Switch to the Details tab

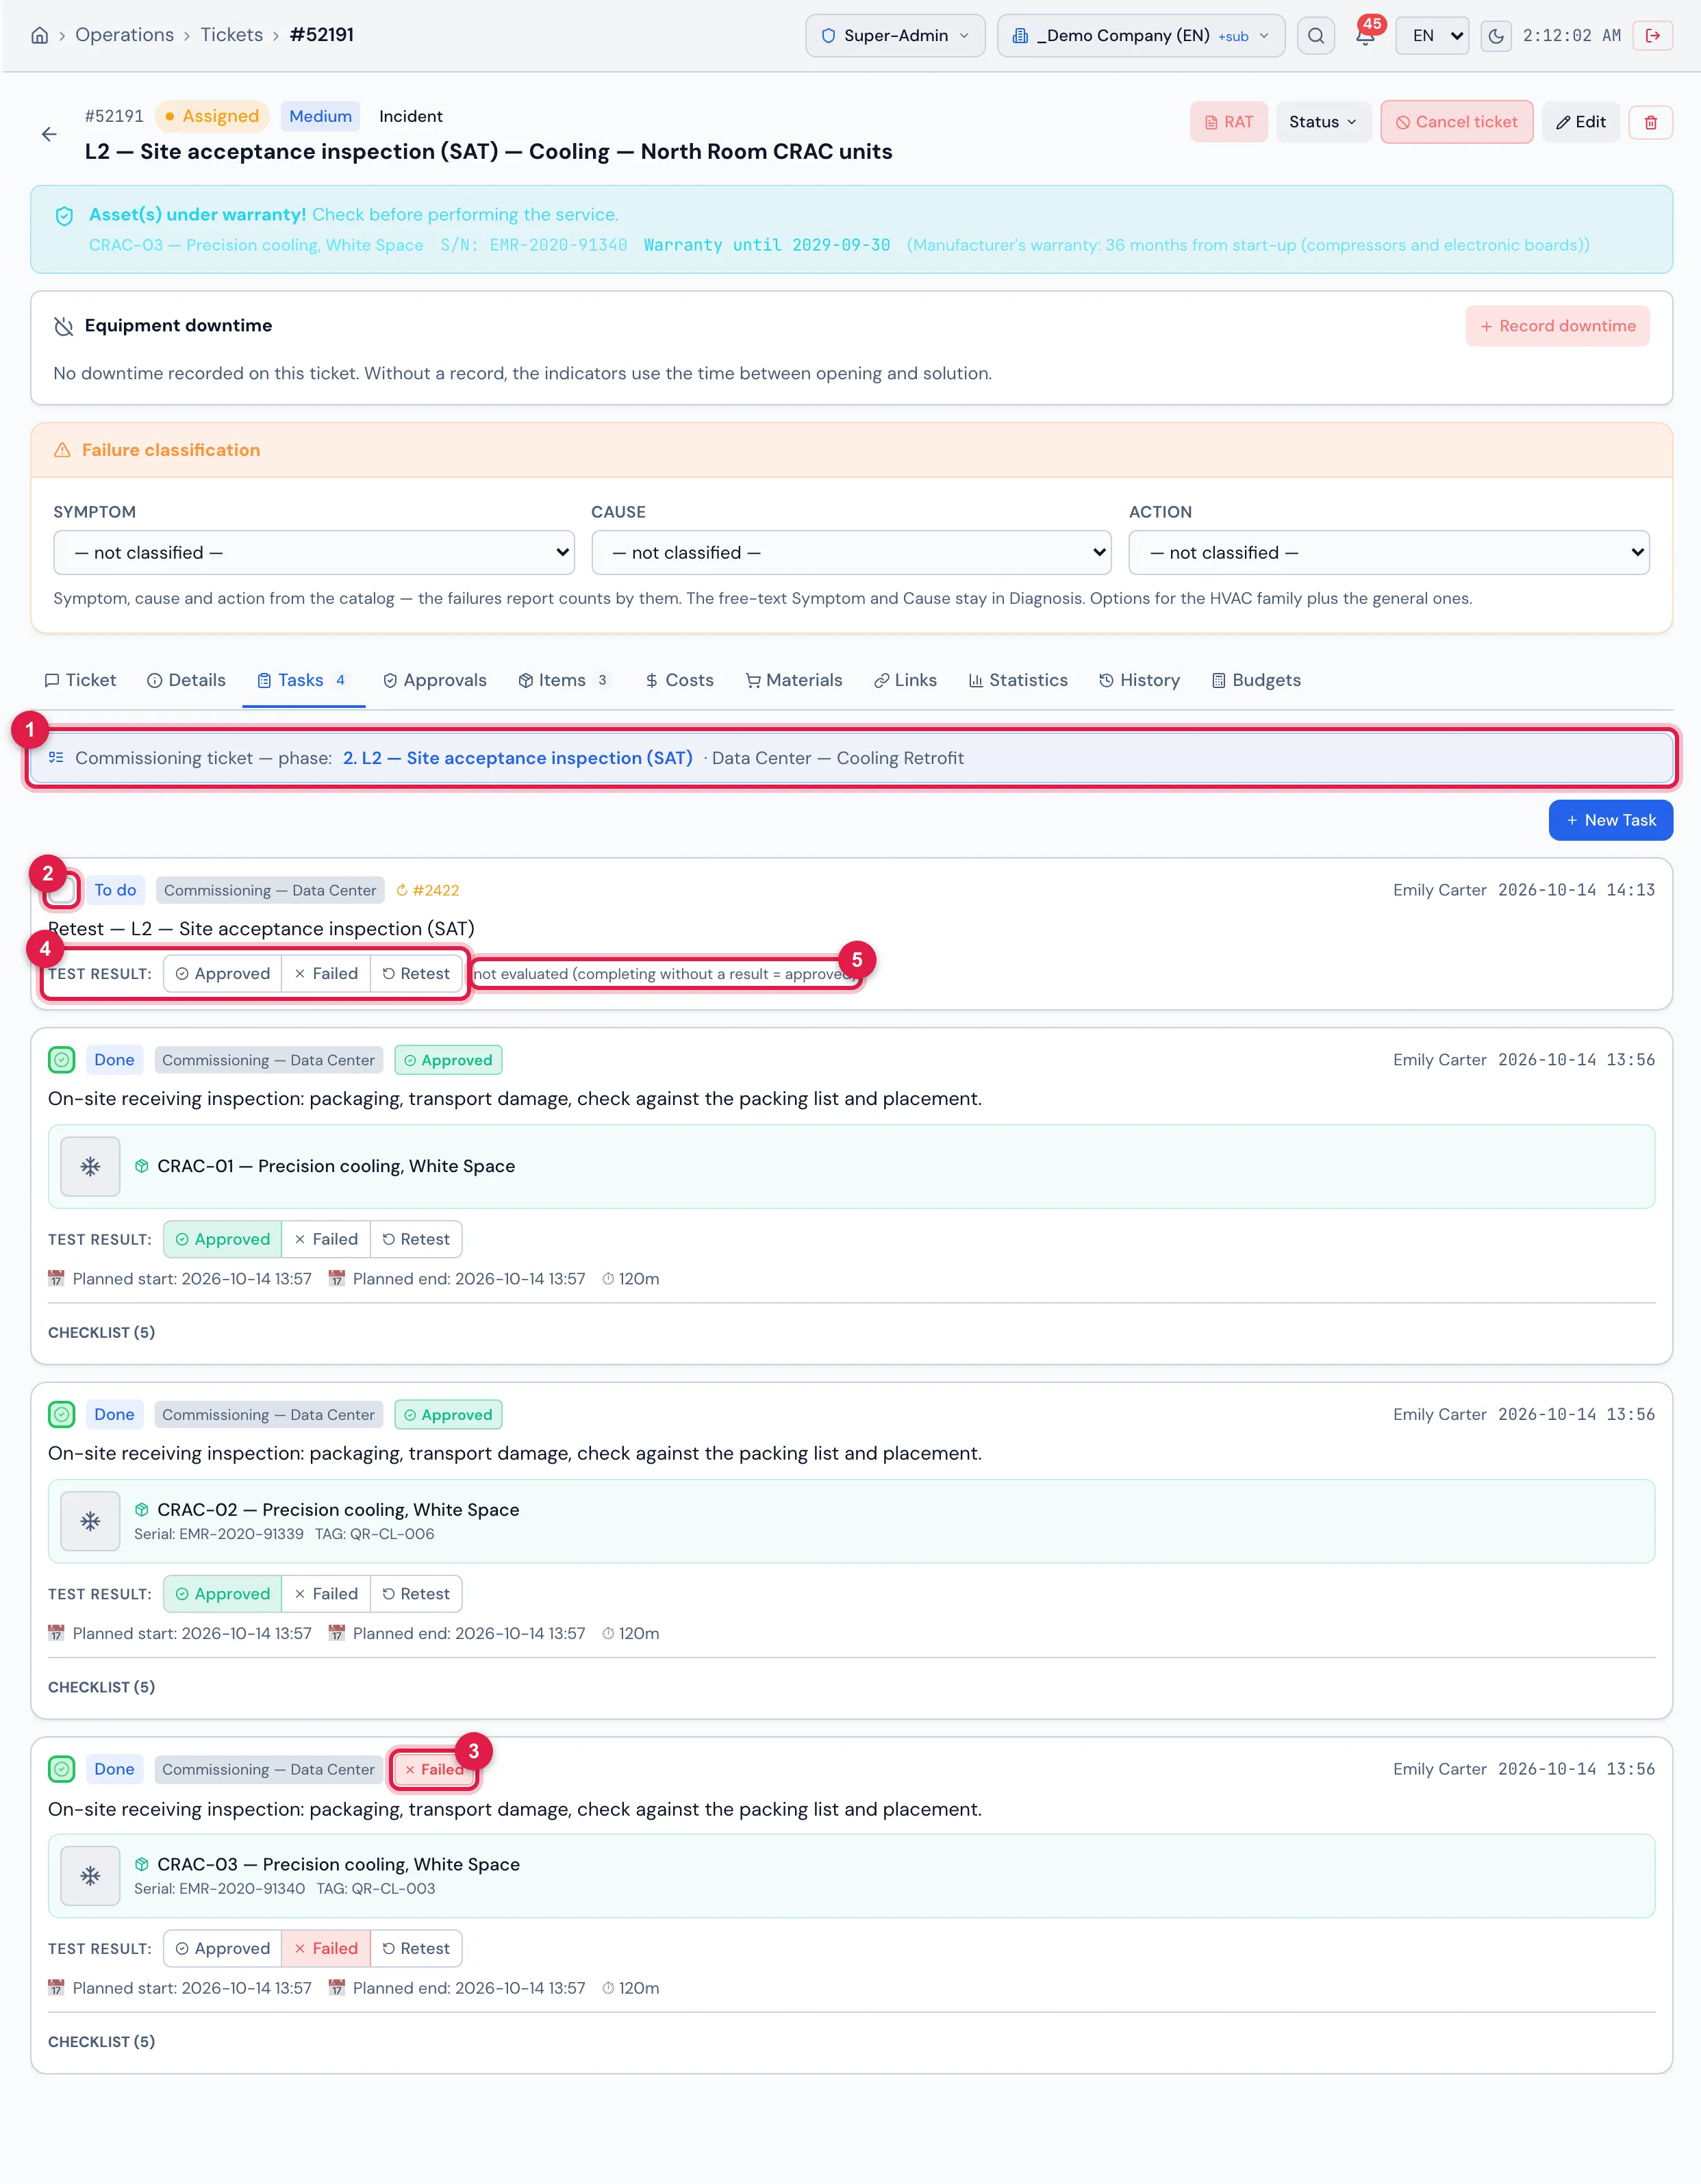click(186, 680)
